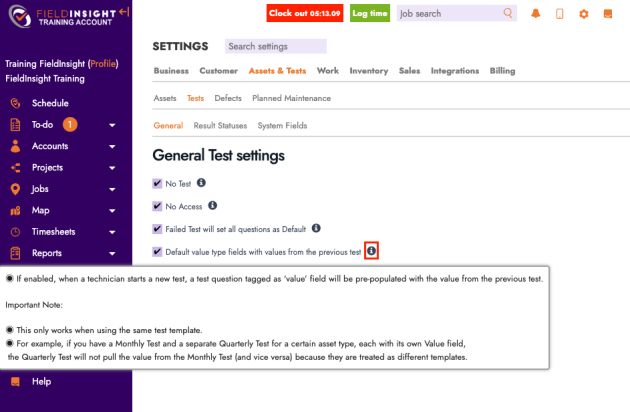Image resolution: width=630 pixels, height=412 pixels.
Task: Open the Customer settings tab
Action: click(219, 71)
